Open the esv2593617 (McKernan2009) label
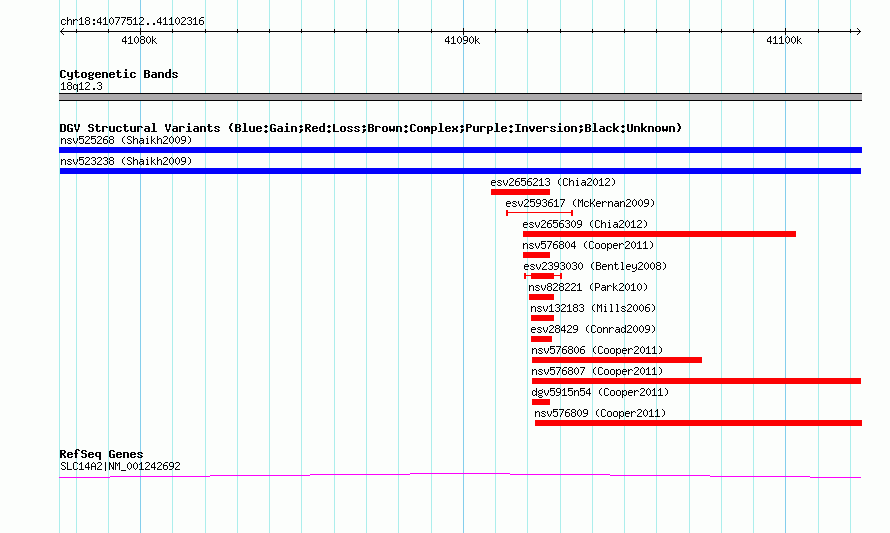Viewport: 890px width, 533px height. (x=580, y=203)
